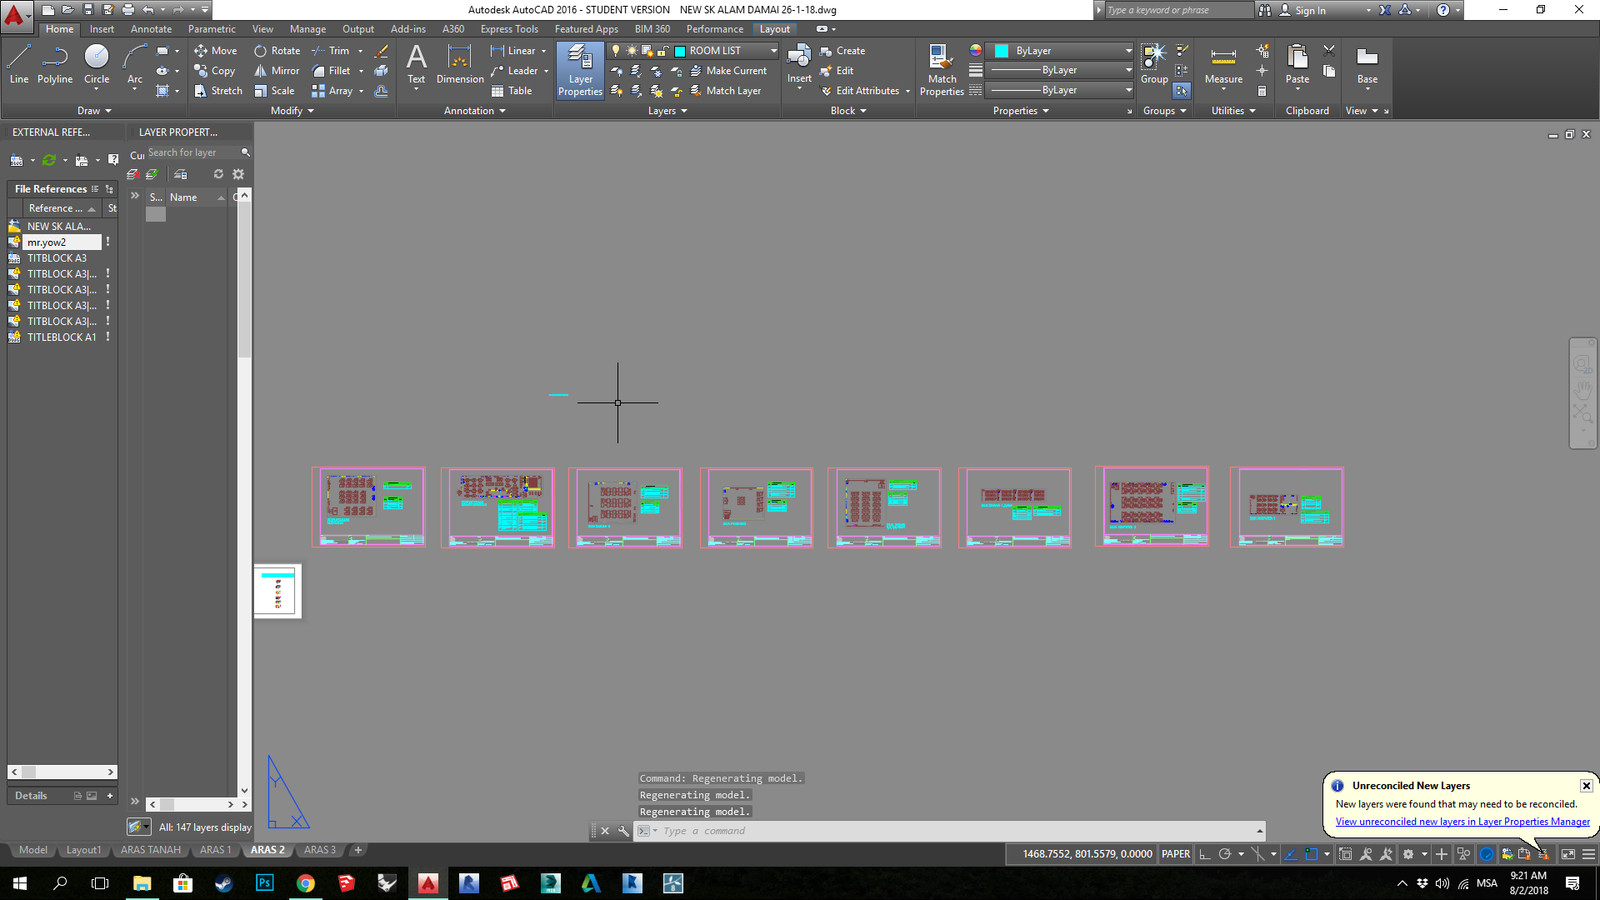The width and height of the screenshot is (1600, 900).
Task: Click Match Layer button
Action: [x=725, y=91]
